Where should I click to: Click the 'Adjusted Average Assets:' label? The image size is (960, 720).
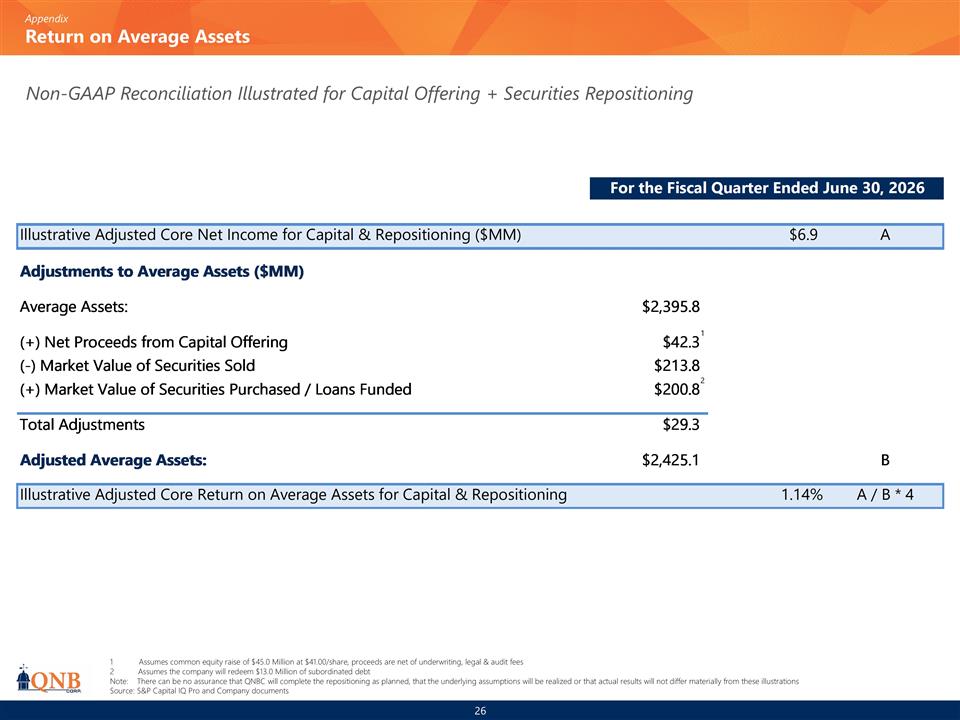113,460
